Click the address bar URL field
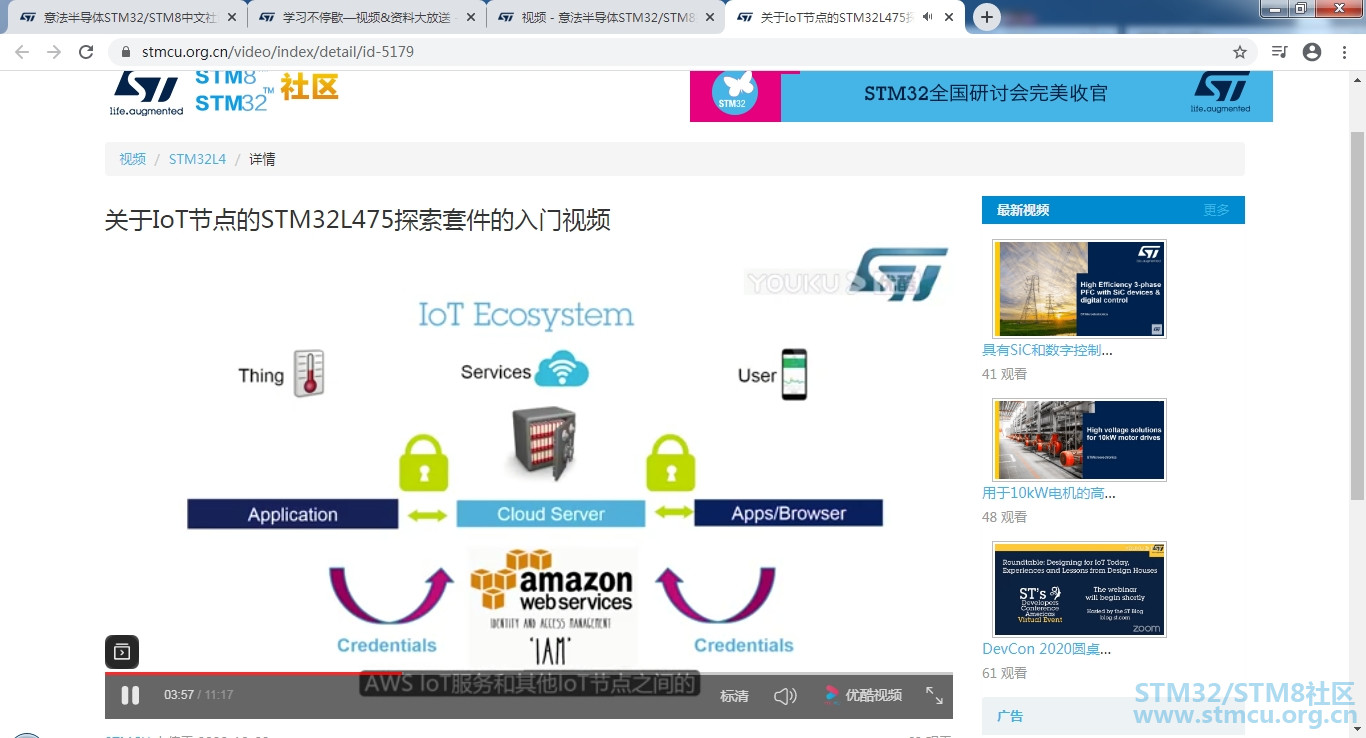The height and width of the screenshot is (738, 1366). click(x=670, y=52)
